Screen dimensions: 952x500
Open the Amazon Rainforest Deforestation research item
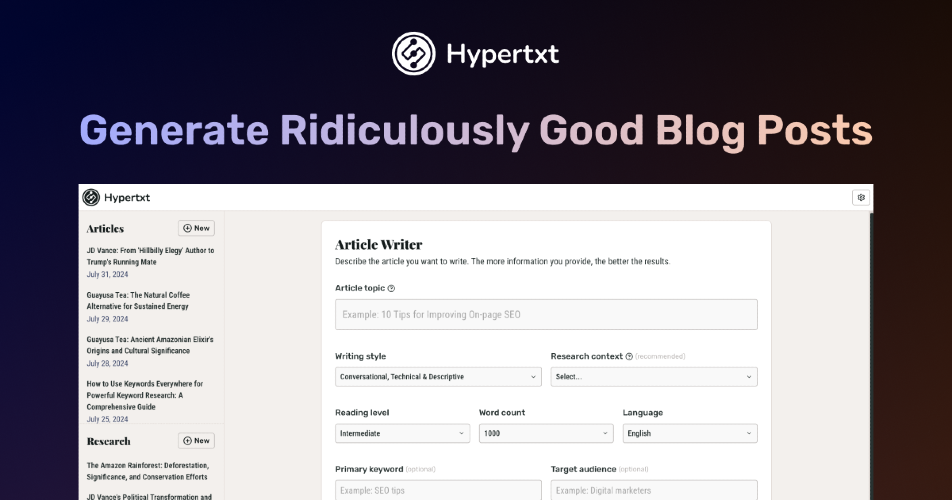pos(148,471)
